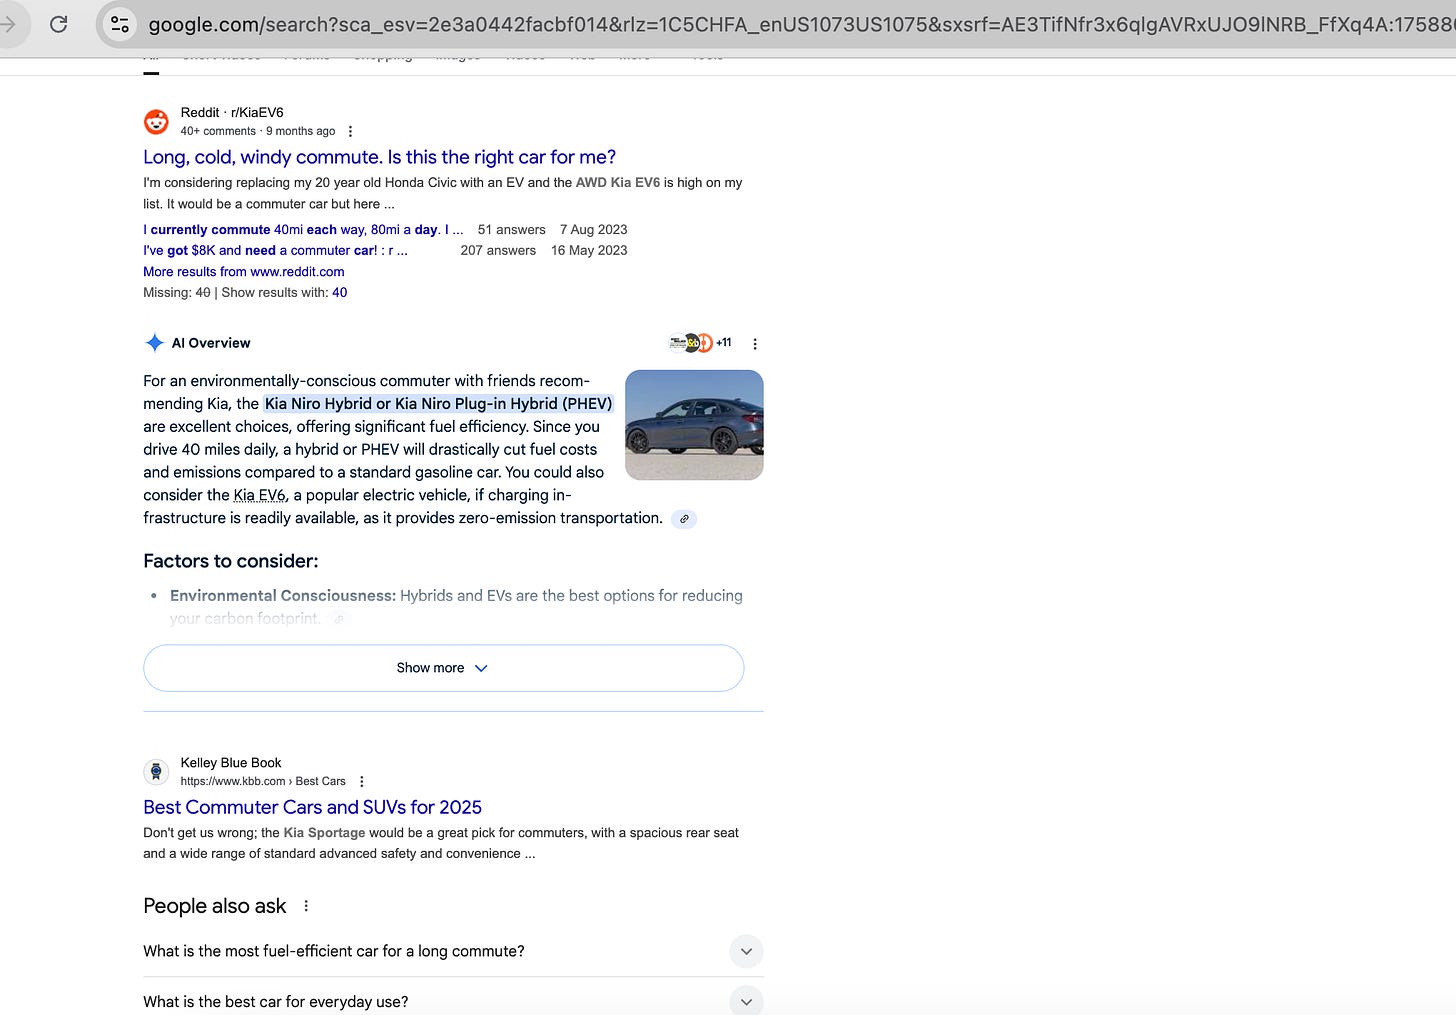Reload the page with the browser refresh icon
The image size is (1456, 1015).
(59, 24)
